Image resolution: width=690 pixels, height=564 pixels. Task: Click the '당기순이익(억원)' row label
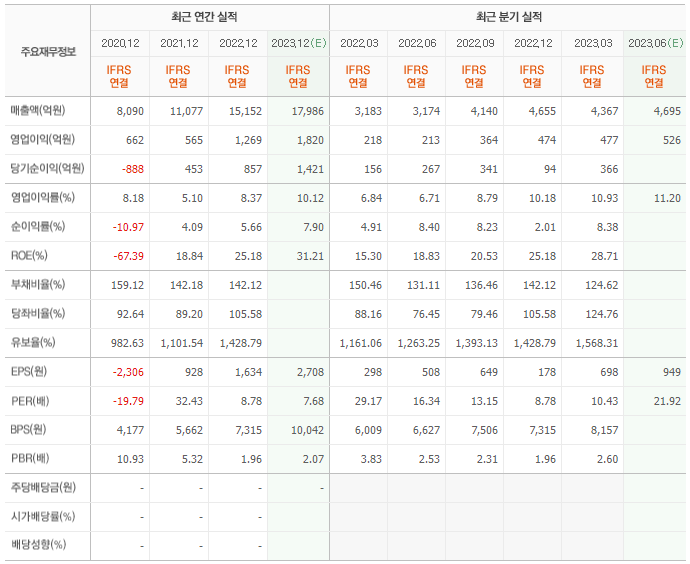(x=48, y=168)
